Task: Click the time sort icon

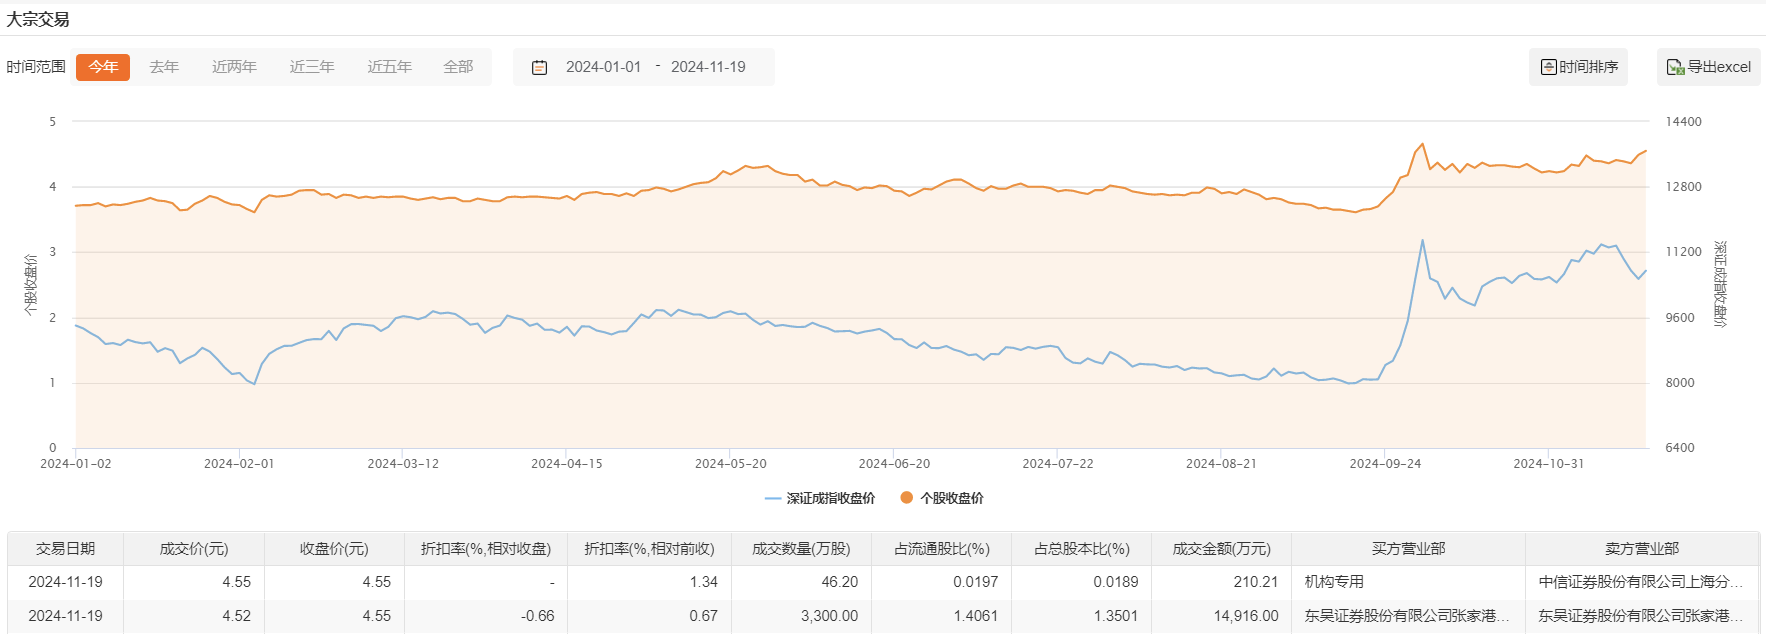Action: 1548,67
